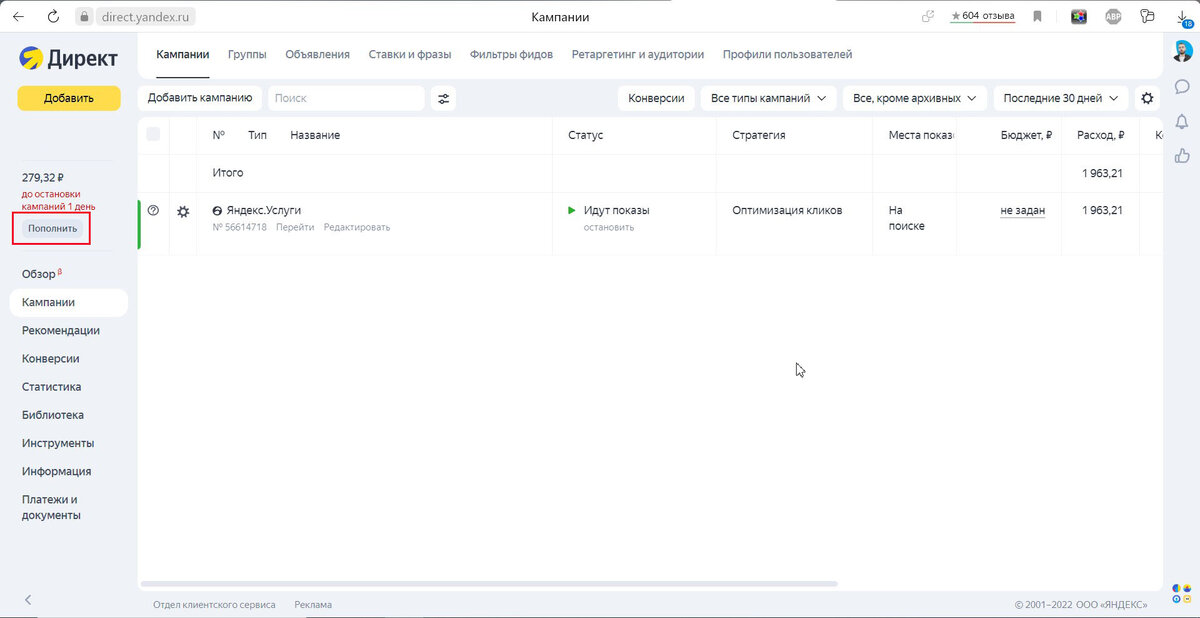This screenshot has height=618, width=1200.
Task: Sort by the Расход, ₽ column header
Action: [1100, 135]
